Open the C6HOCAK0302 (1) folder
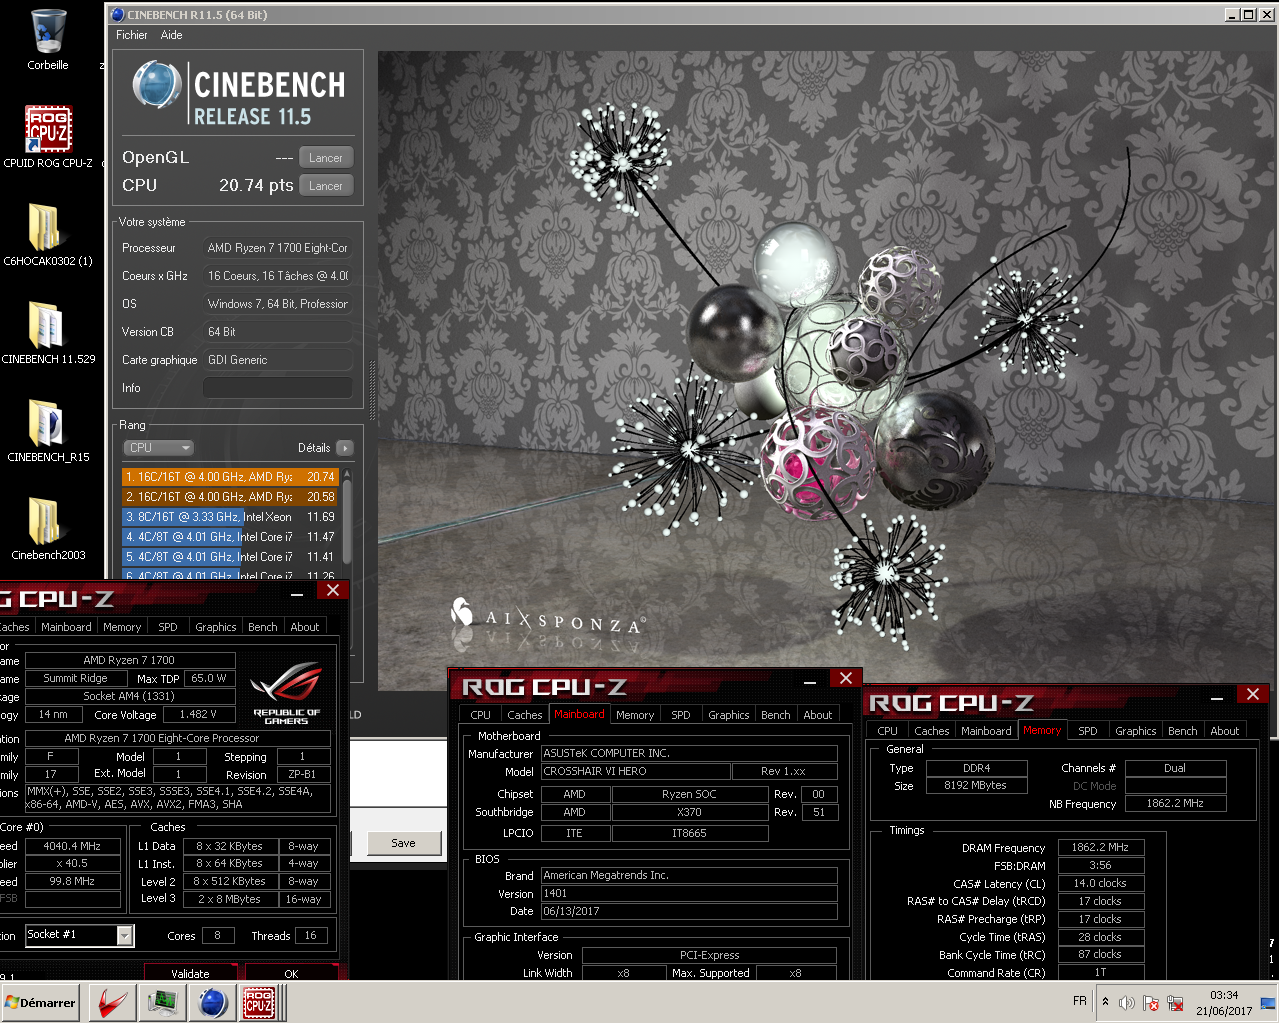This screenshot has height=1023, width=1279. [x=47, y=235]
